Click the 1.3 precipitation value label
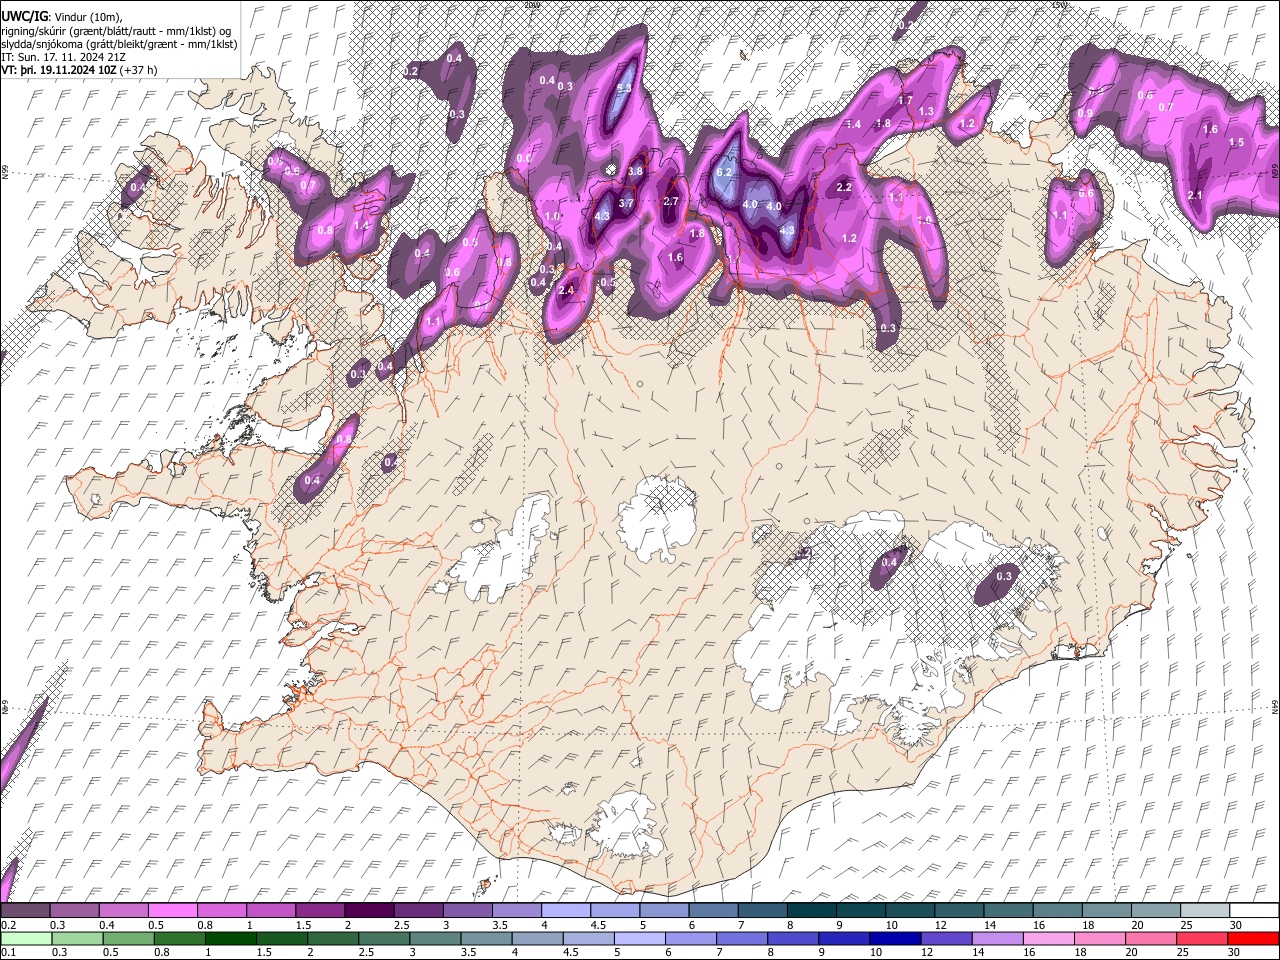Image resolution: width=1280 pixels, height=960 pixels. tap(926, 111)
